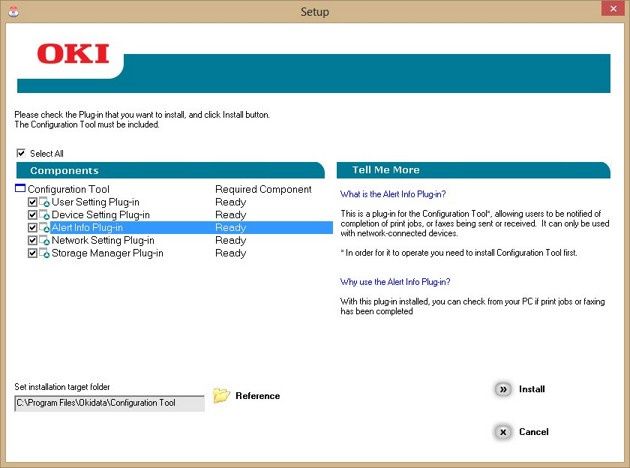This screenshot has width=630, height=468.
Task: Click the 'Set installation target folder' label
Action: pos(62,387)
